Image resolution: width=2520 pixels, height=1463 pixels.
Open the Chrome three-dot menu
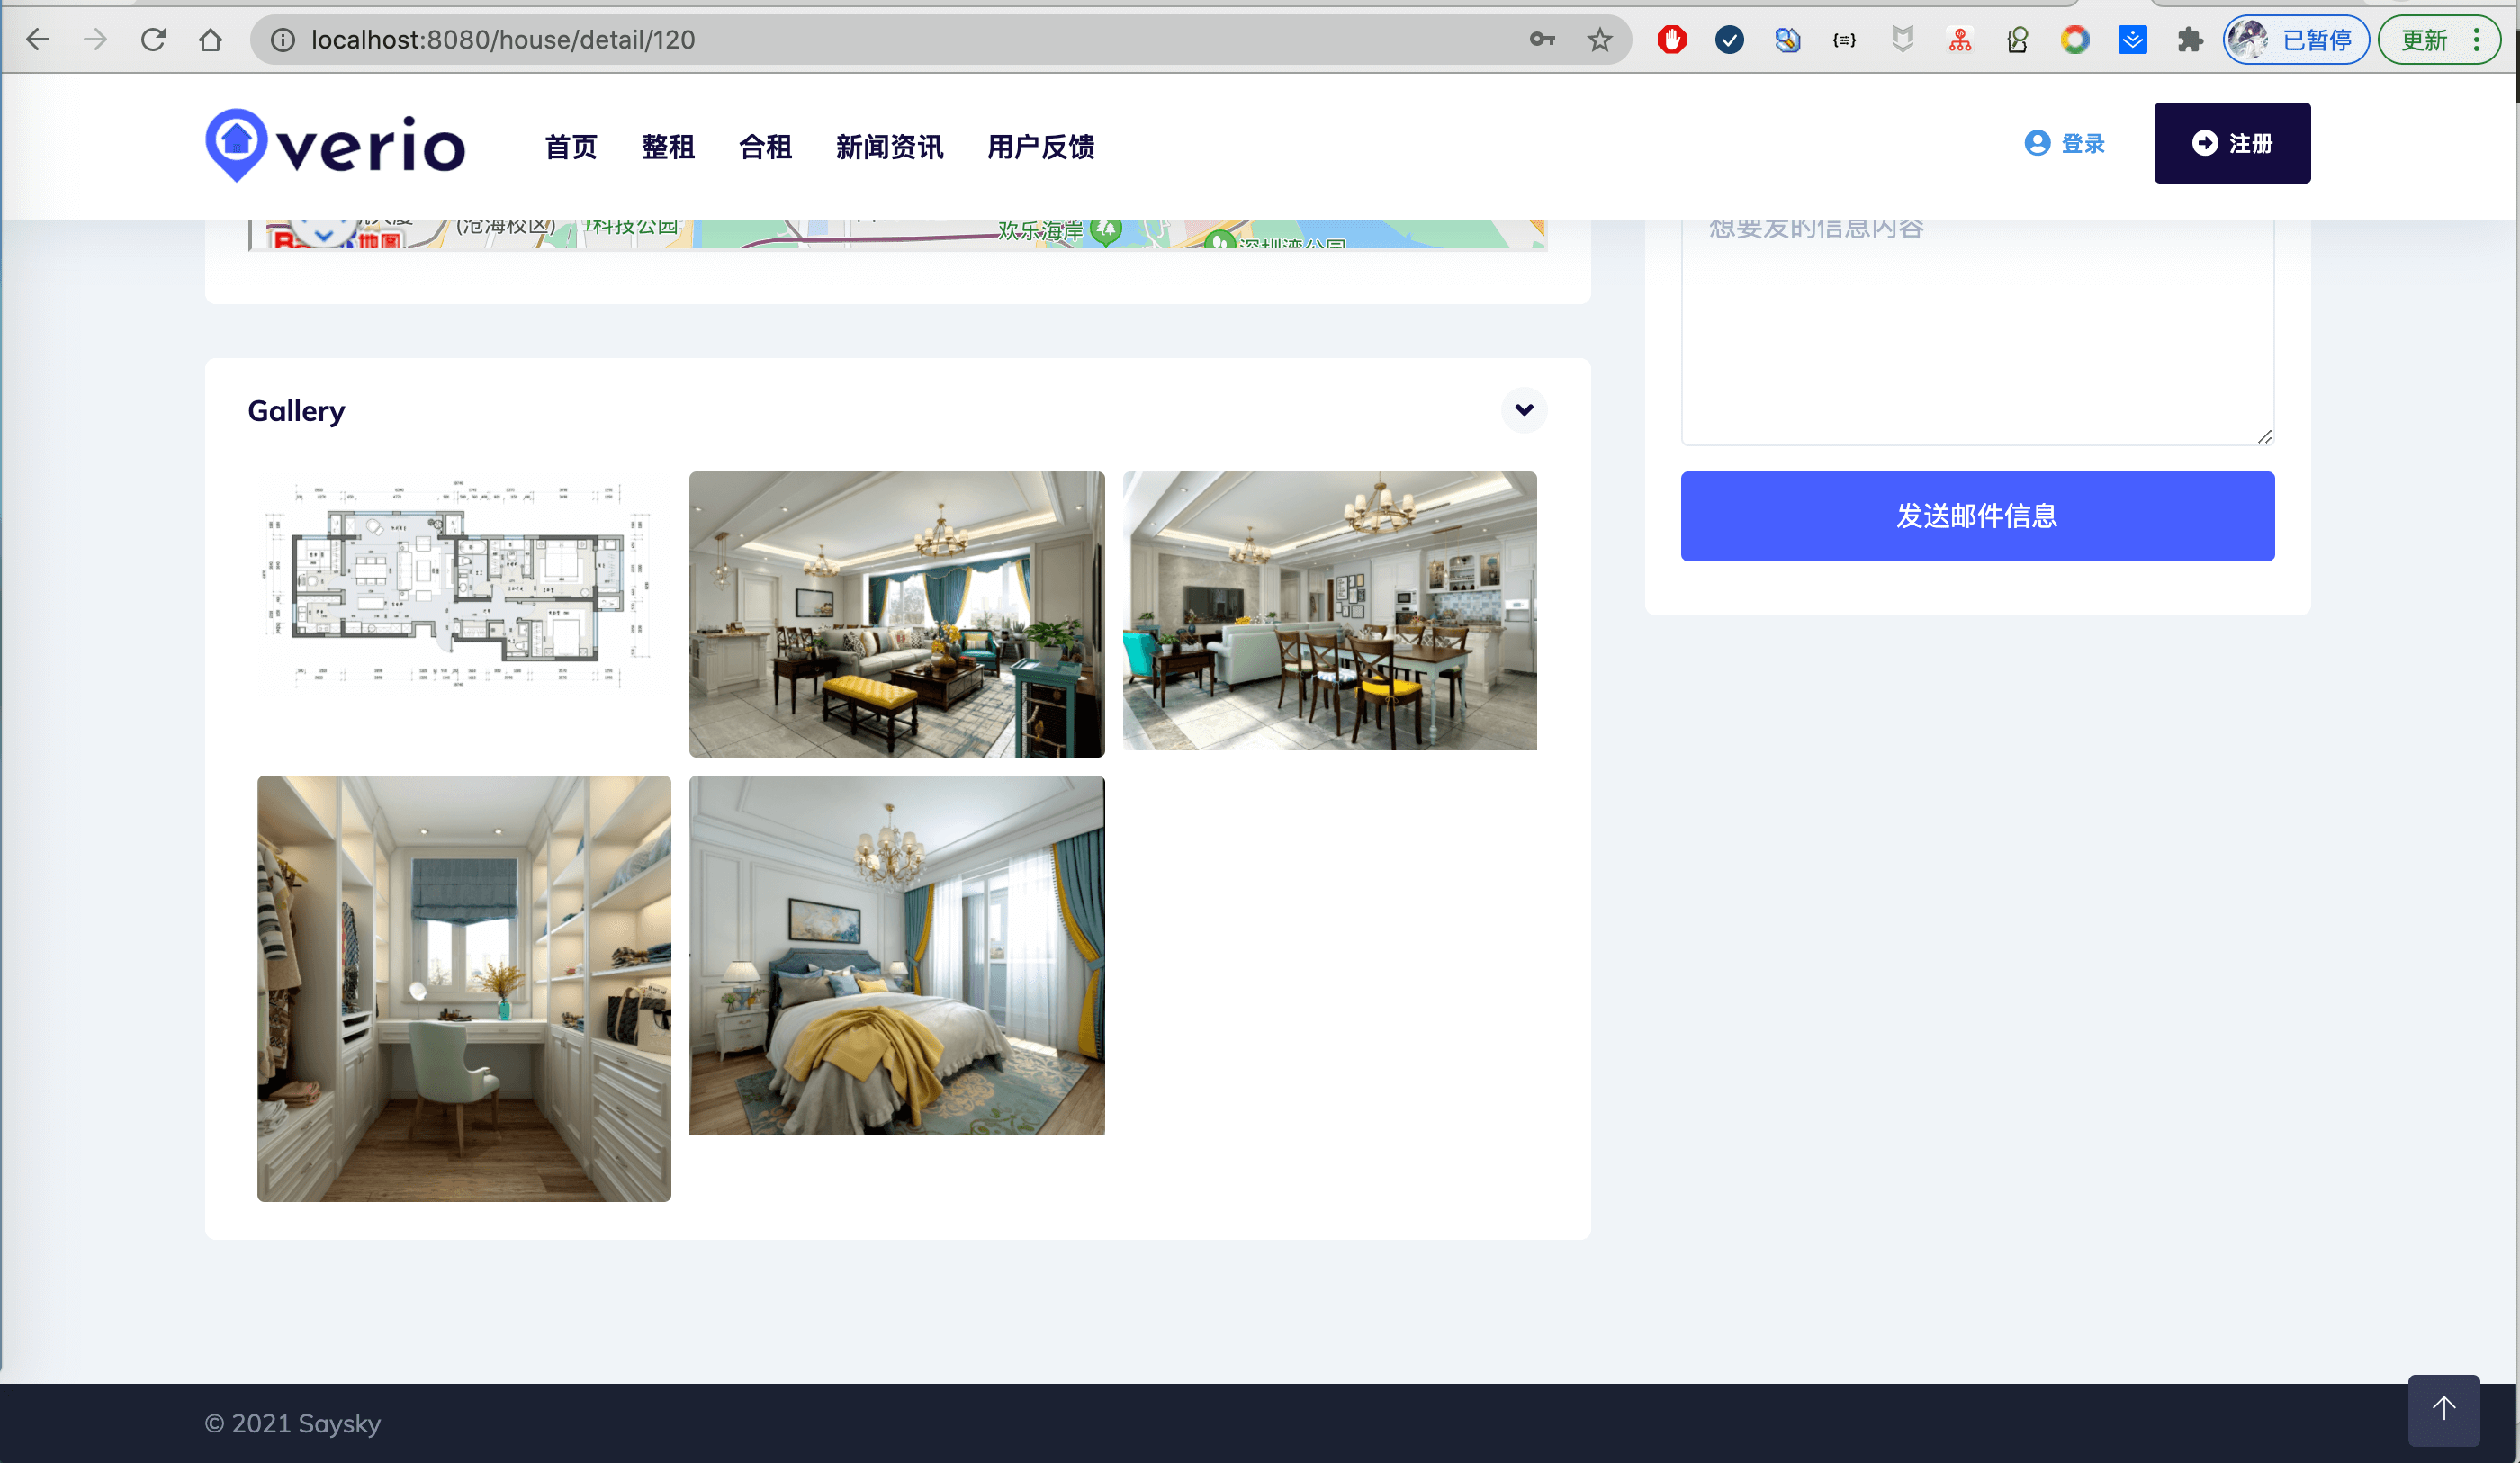coord(2476,40)
